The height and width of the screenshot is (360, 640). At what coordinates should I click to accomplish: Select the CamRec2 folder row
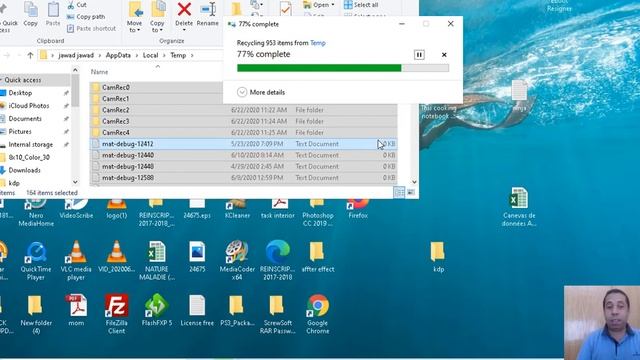[x=243, y=110]
